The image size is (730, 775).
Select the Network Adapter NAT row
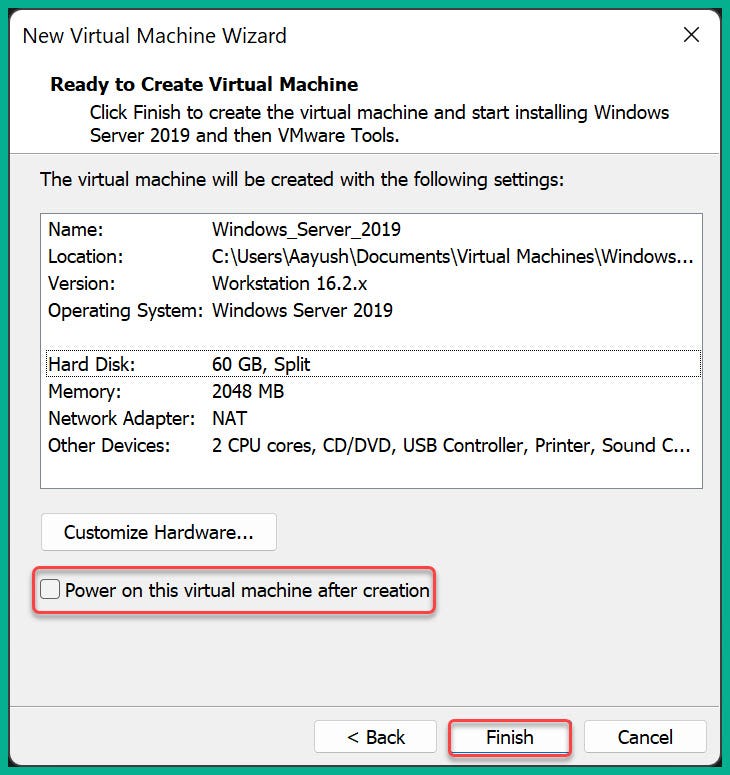pos(373,418)
